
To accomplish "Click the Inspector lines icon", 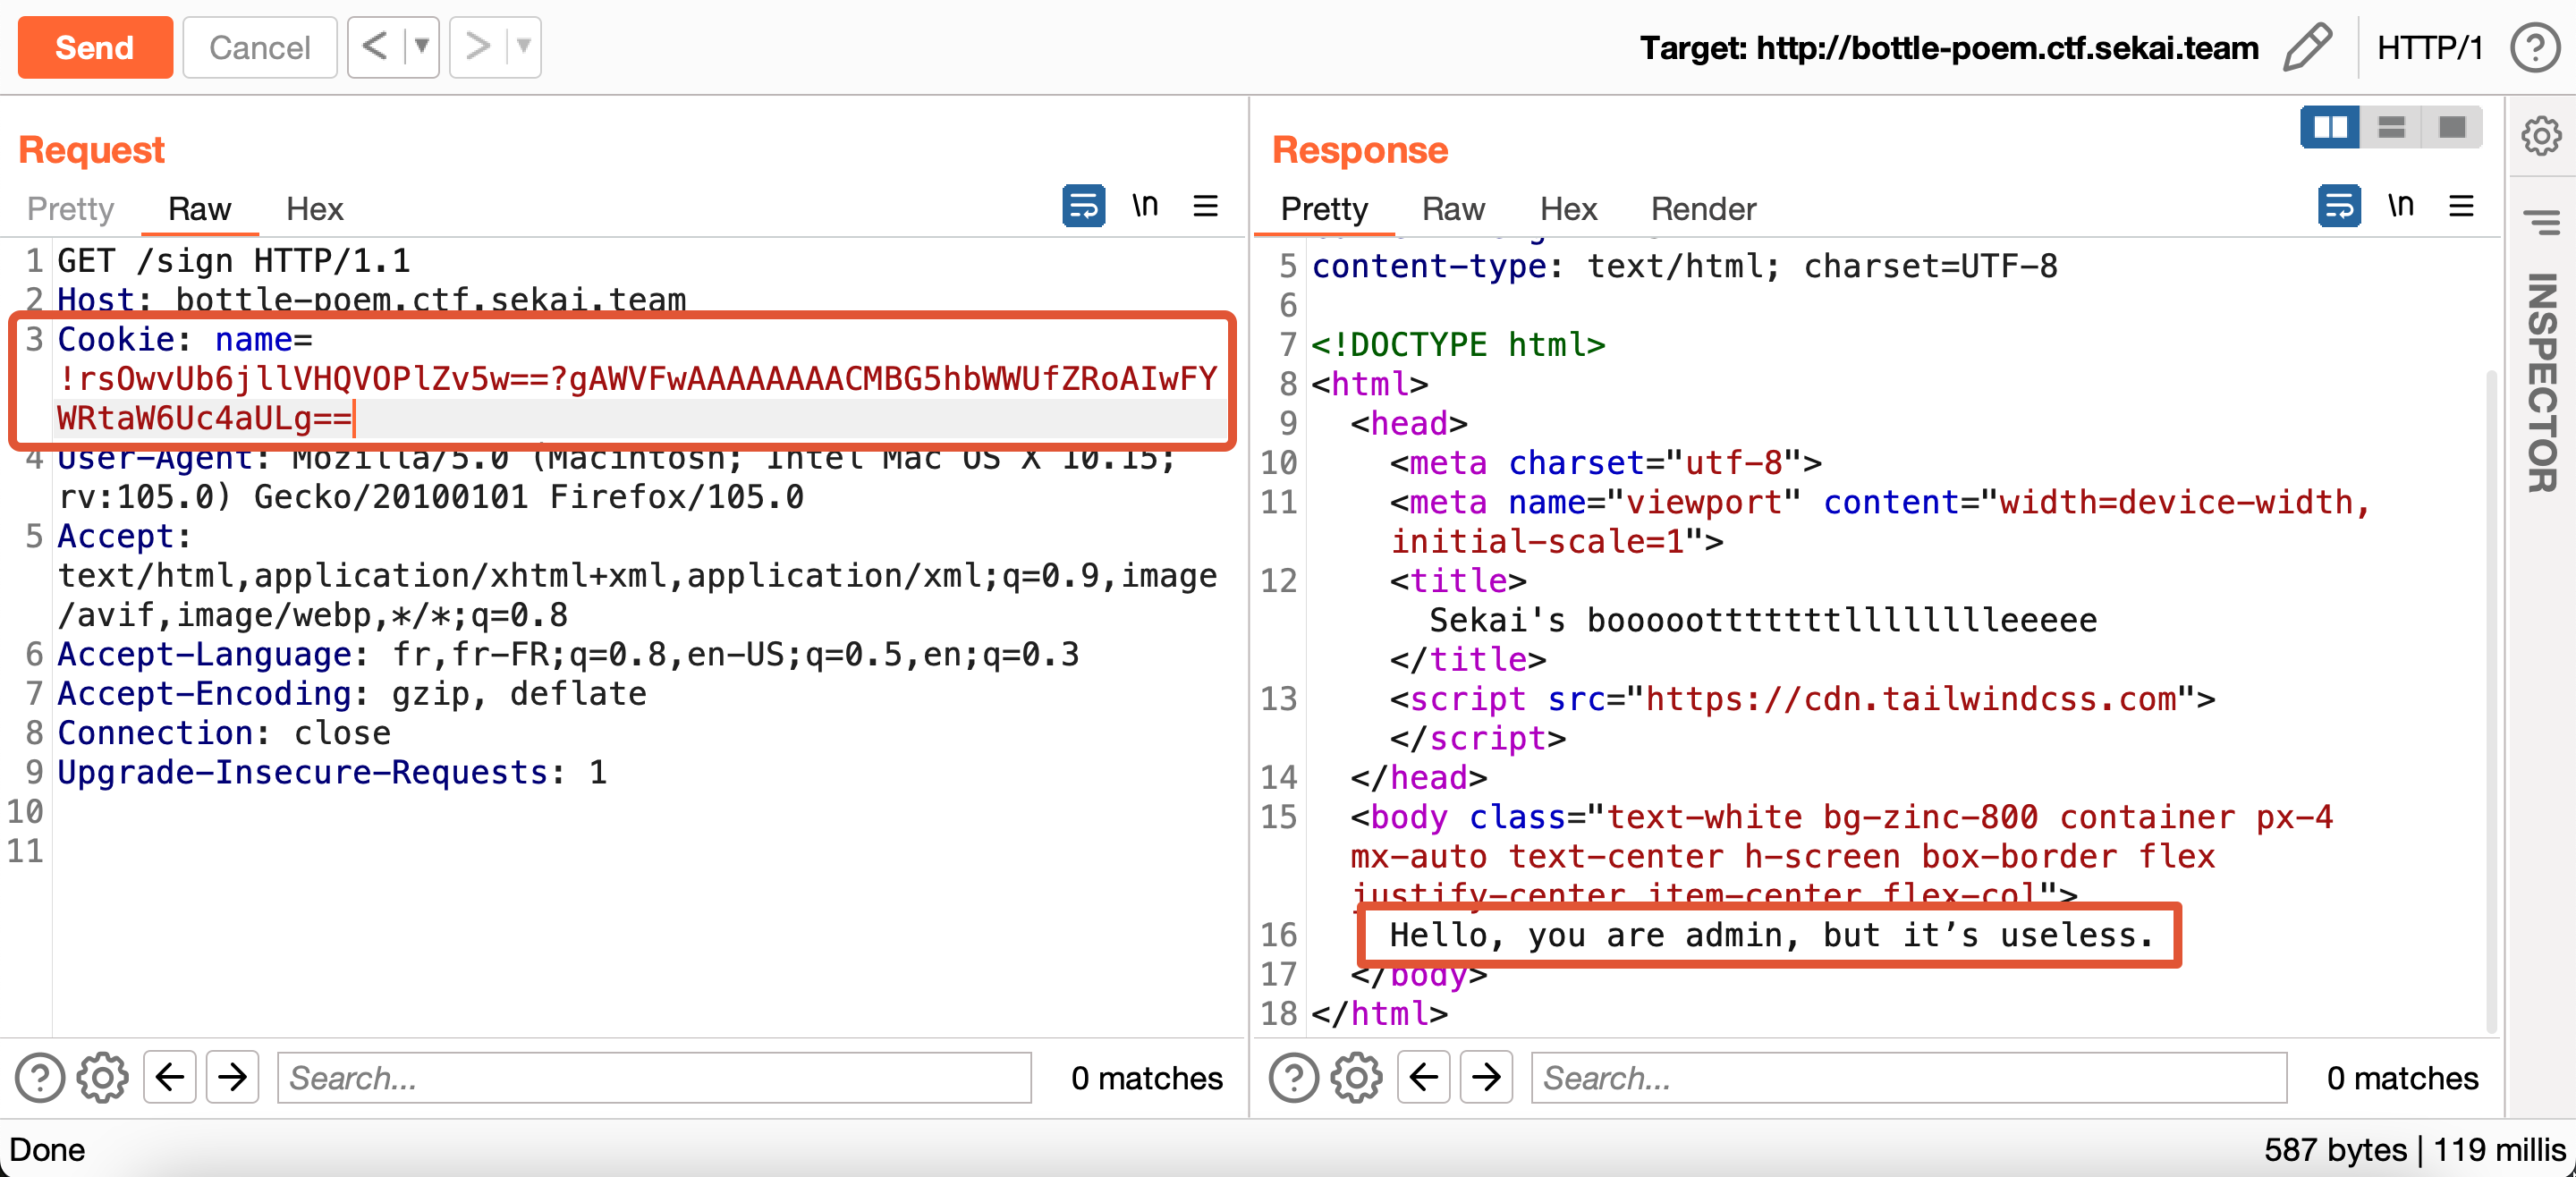I will click(2541, 222).
